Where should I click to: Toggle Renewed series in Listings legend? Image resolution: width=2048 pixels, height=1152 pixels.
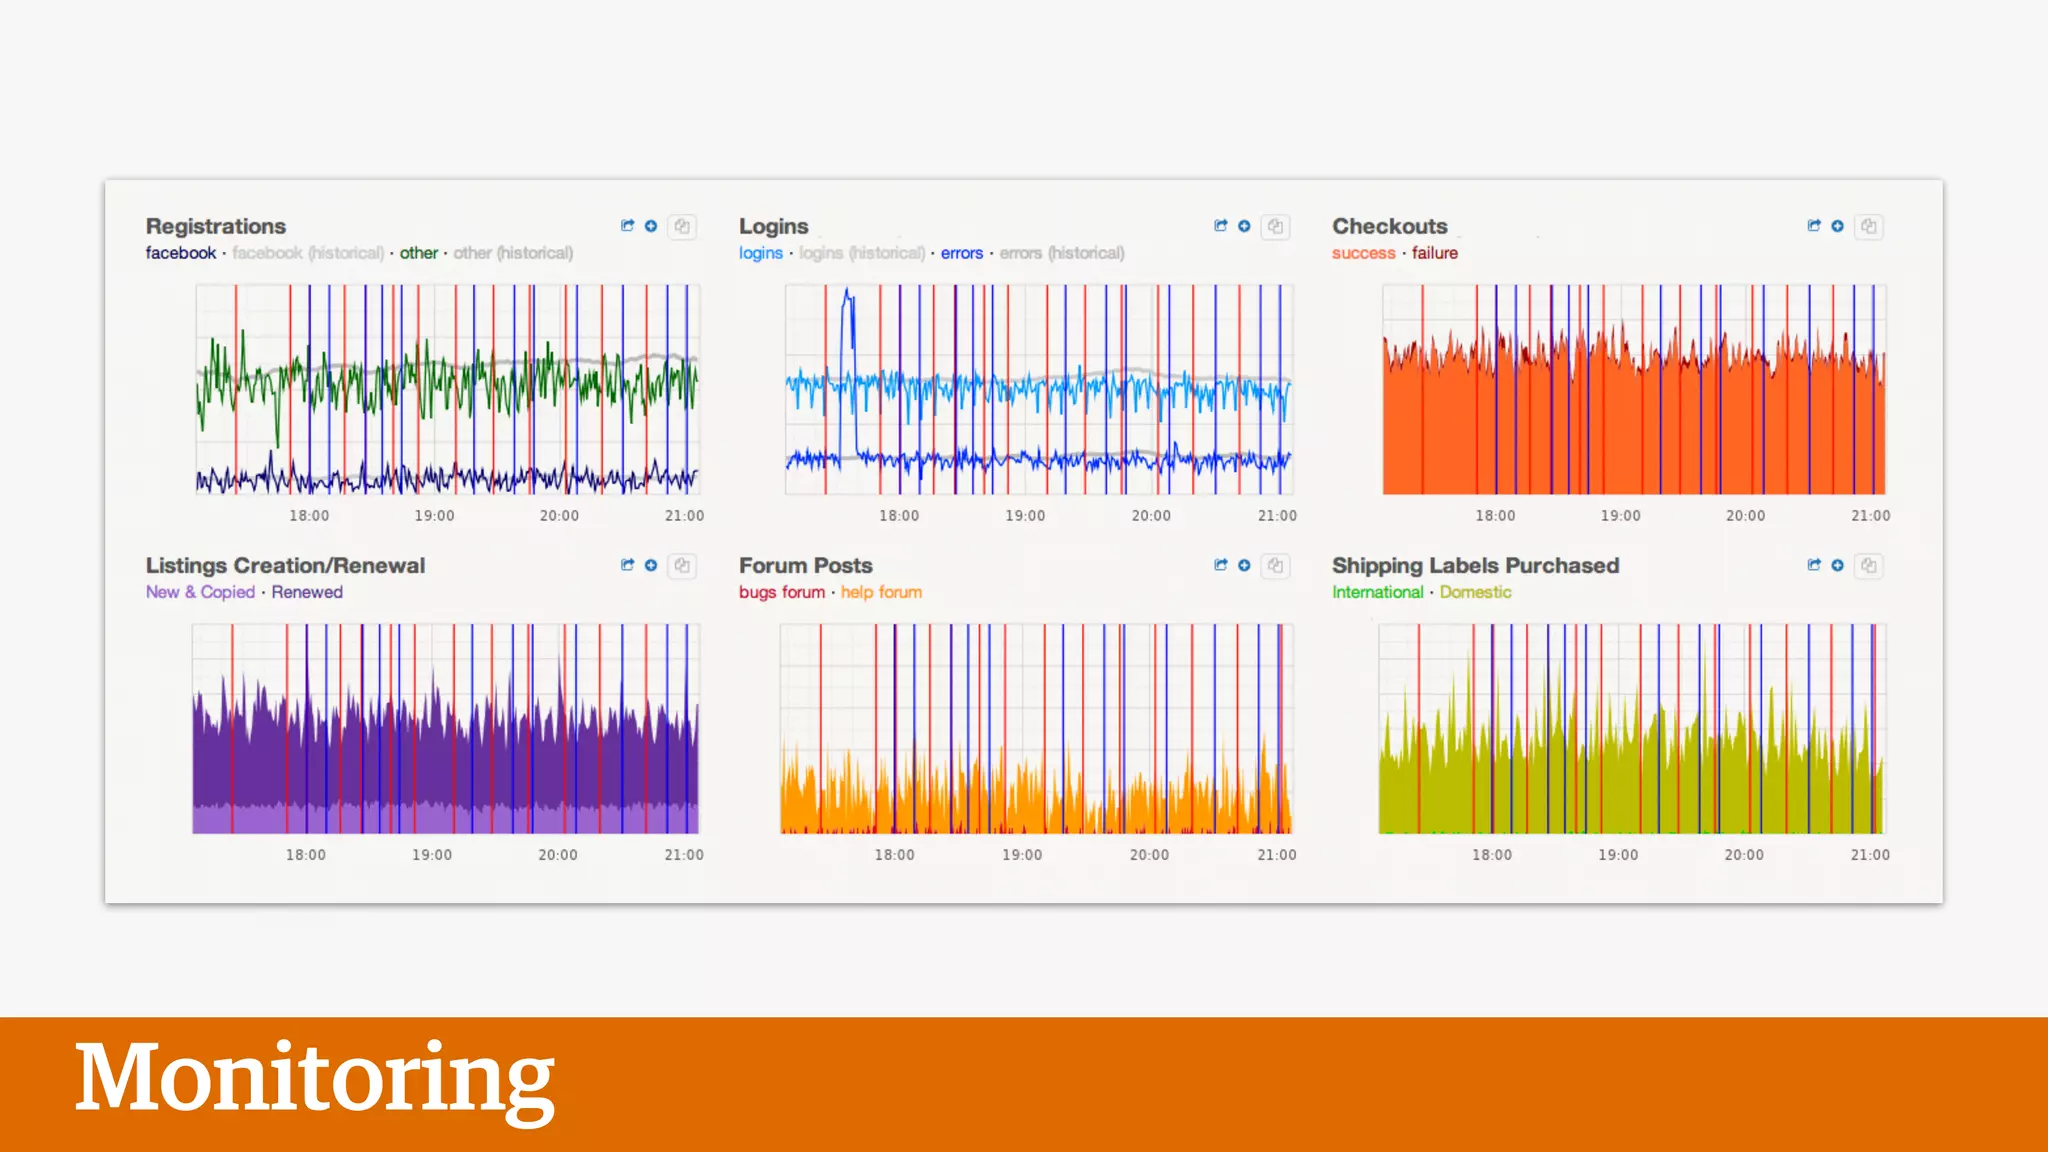(307, 592)
